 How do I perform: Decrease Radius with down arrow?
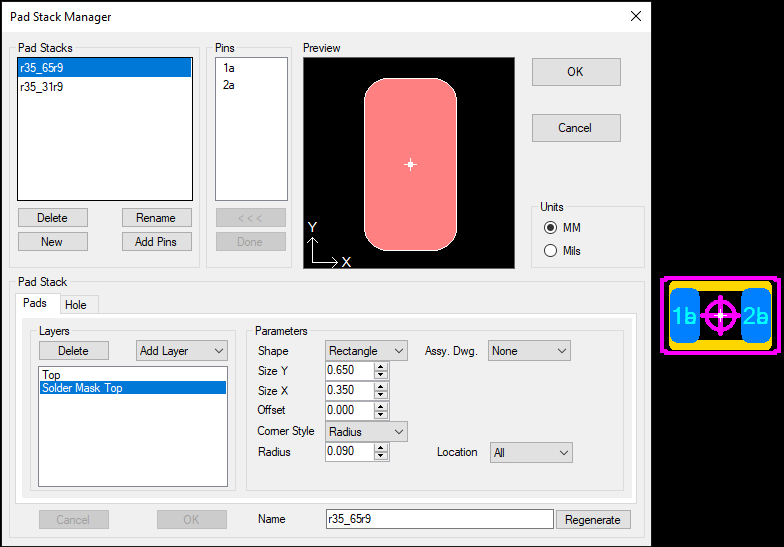381,457
